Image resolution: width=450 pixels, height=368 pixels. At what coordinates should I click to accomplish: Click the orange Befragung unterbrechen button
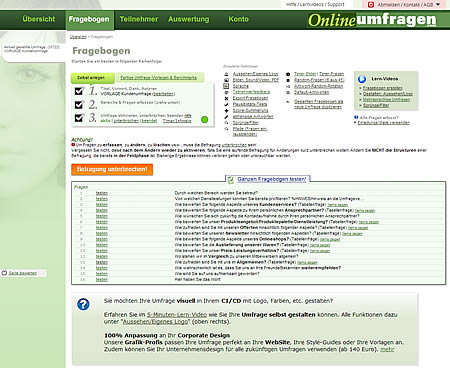coord(112,169)
